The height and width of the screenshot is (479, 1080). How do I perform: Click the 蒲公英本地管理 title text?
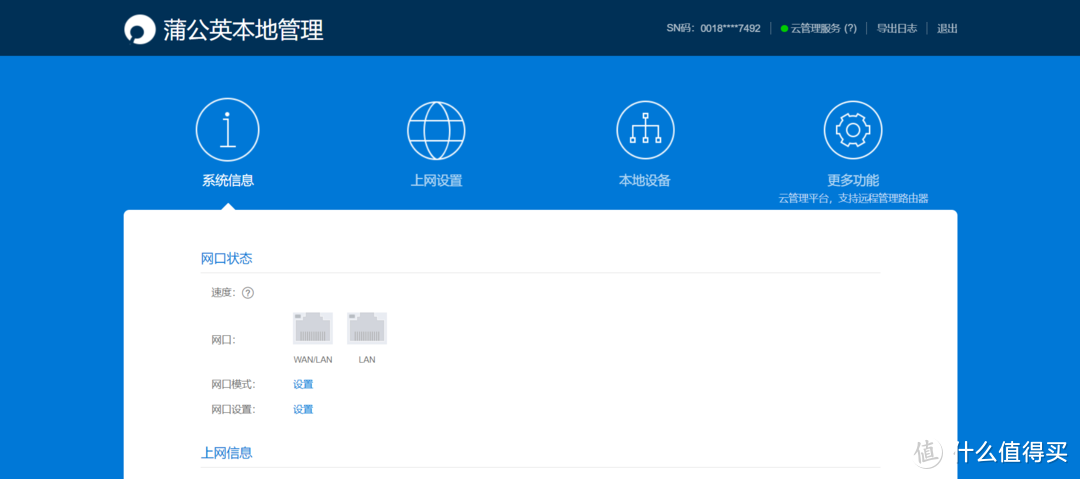point(243,30)
